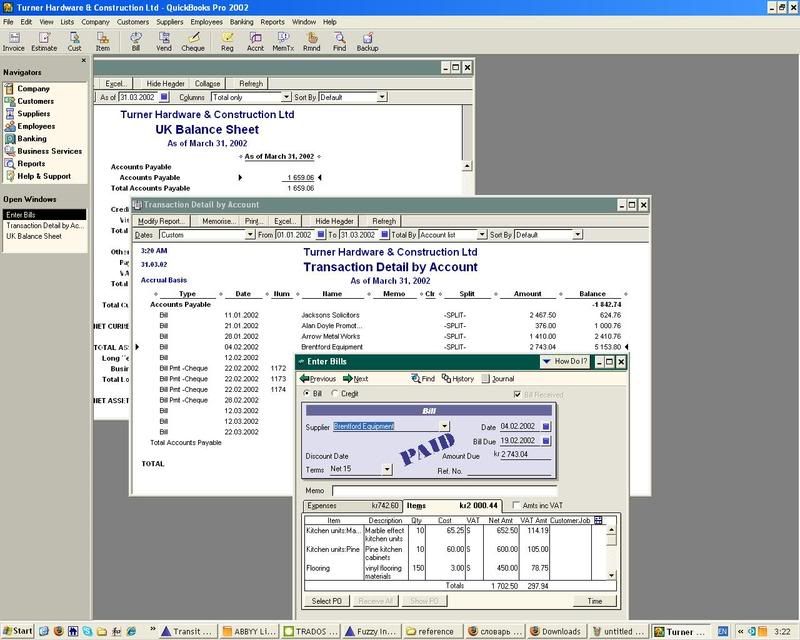Viewport: 800px width, 640px height.
Task: Open Sort By dropdown in Balance Sheet
Action: pos(382,97)
